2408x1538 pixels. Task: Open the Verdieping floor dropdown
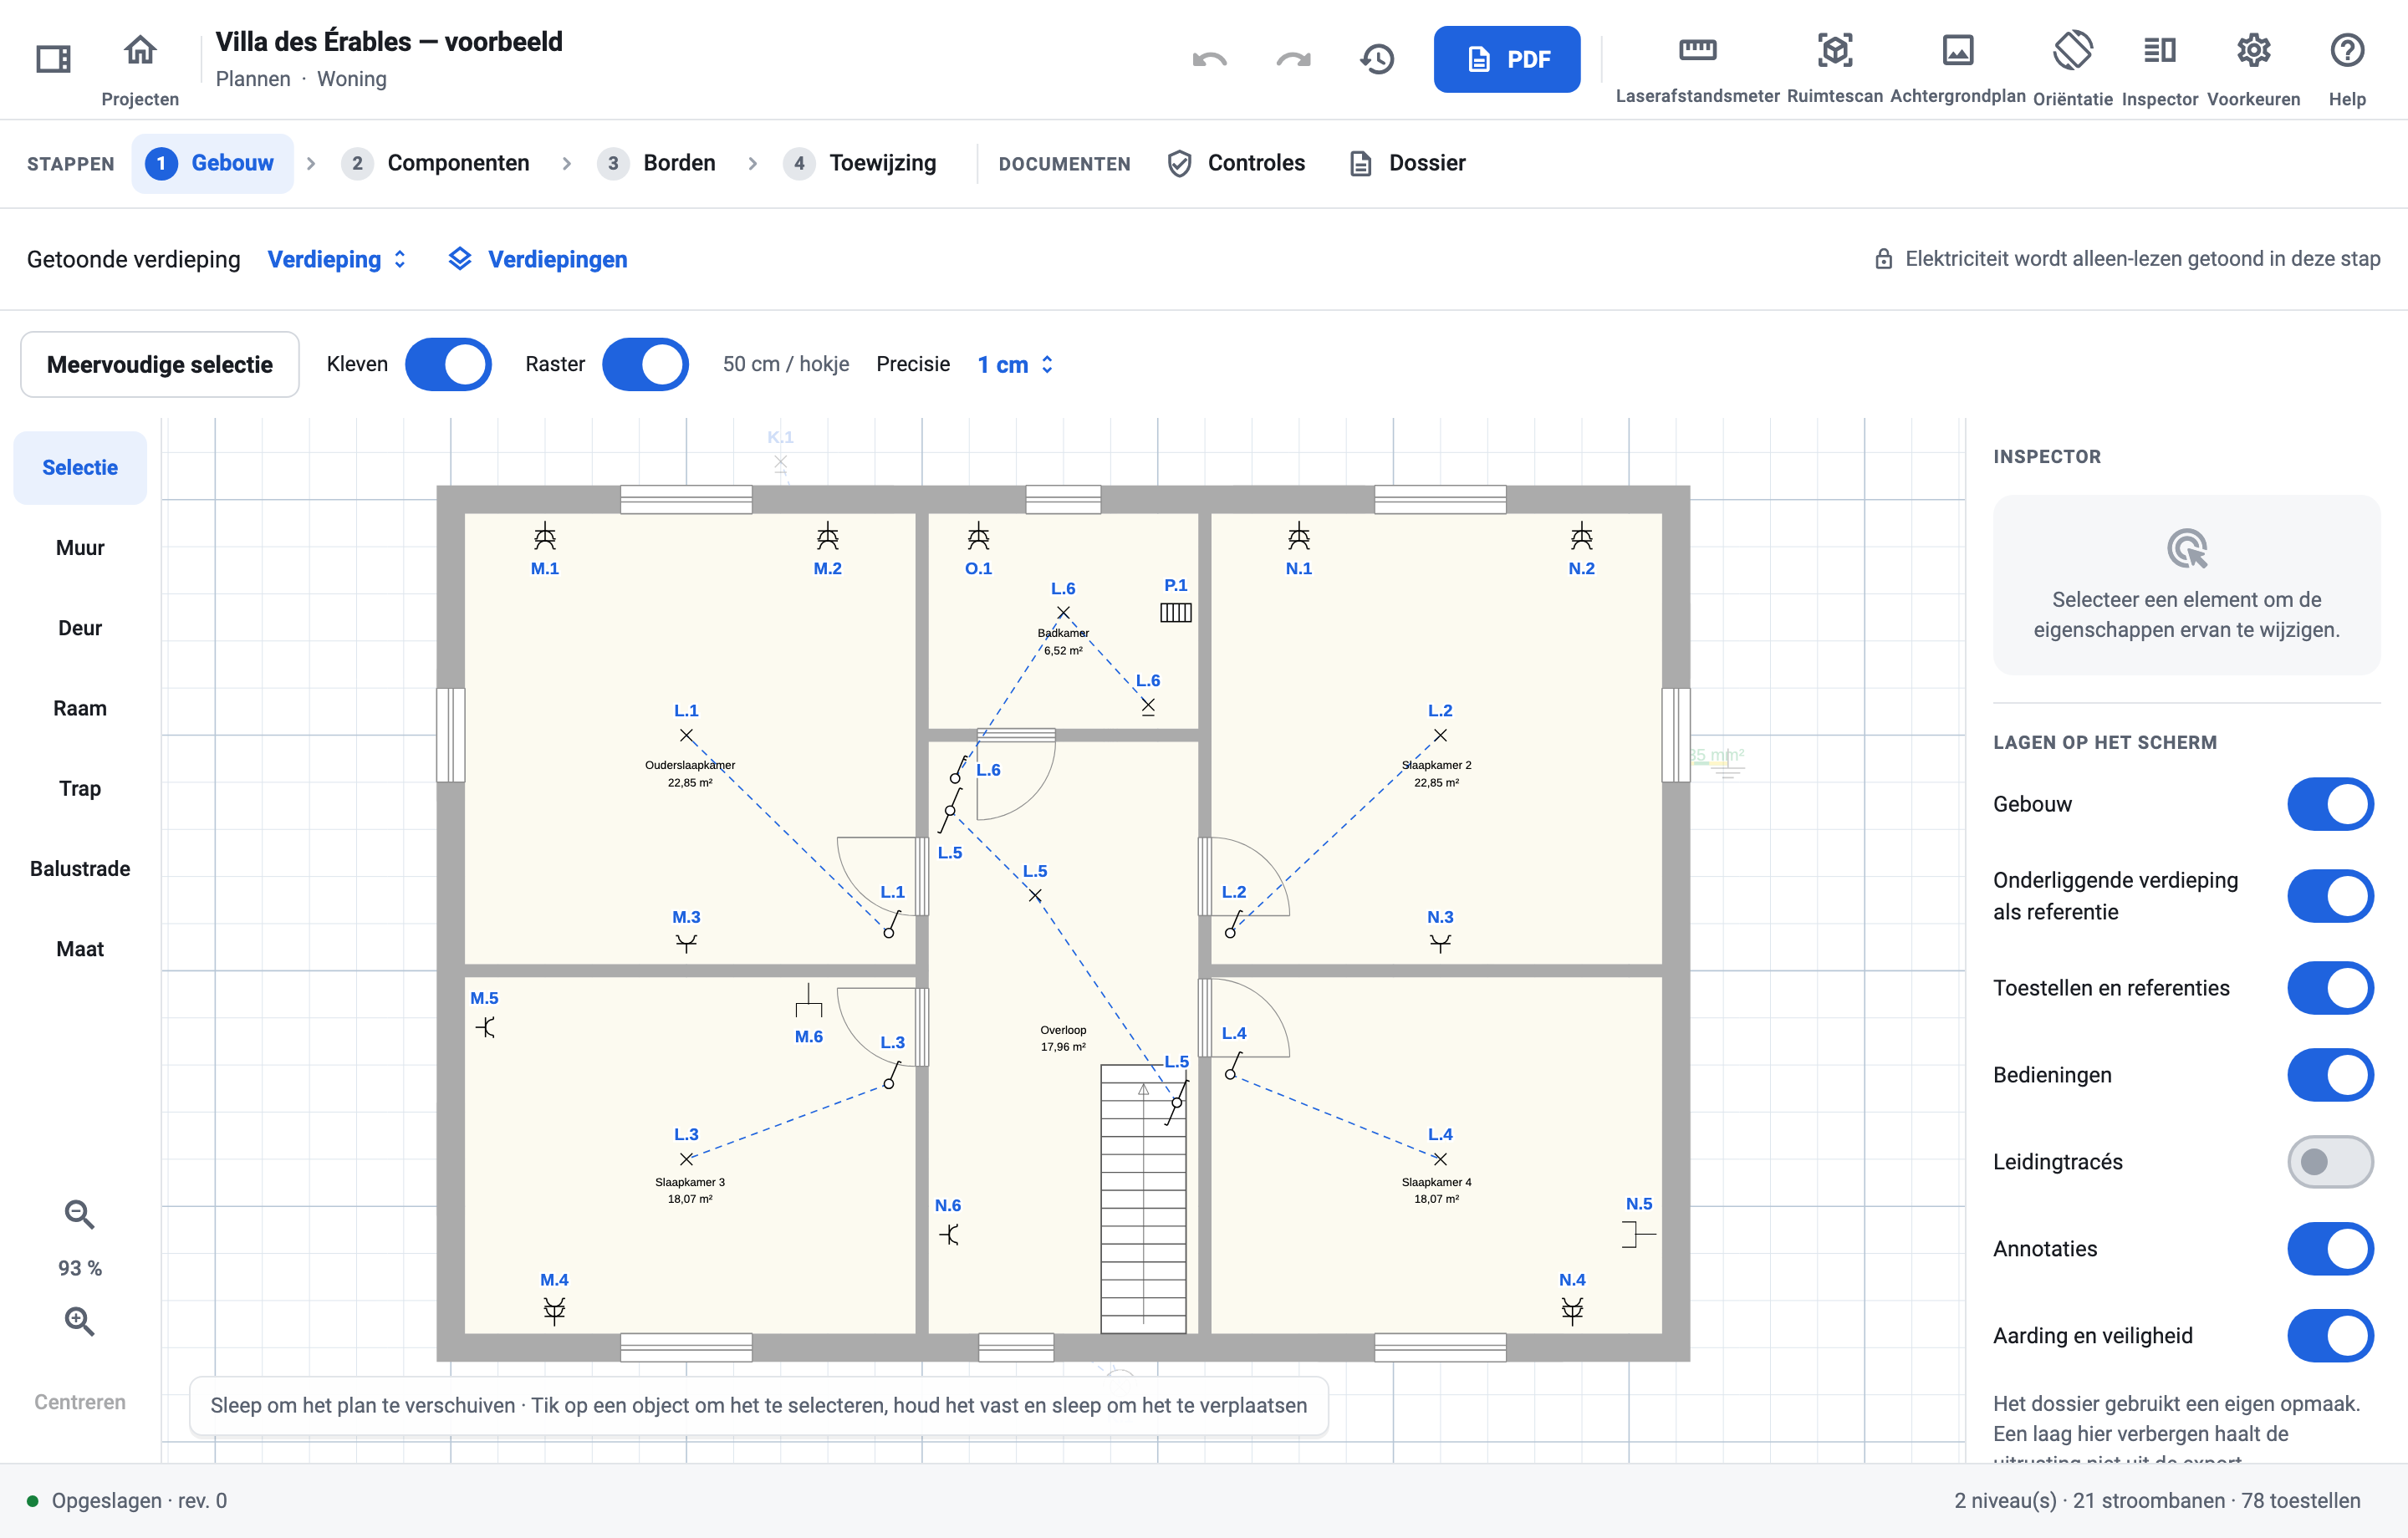tap(337, 259)
